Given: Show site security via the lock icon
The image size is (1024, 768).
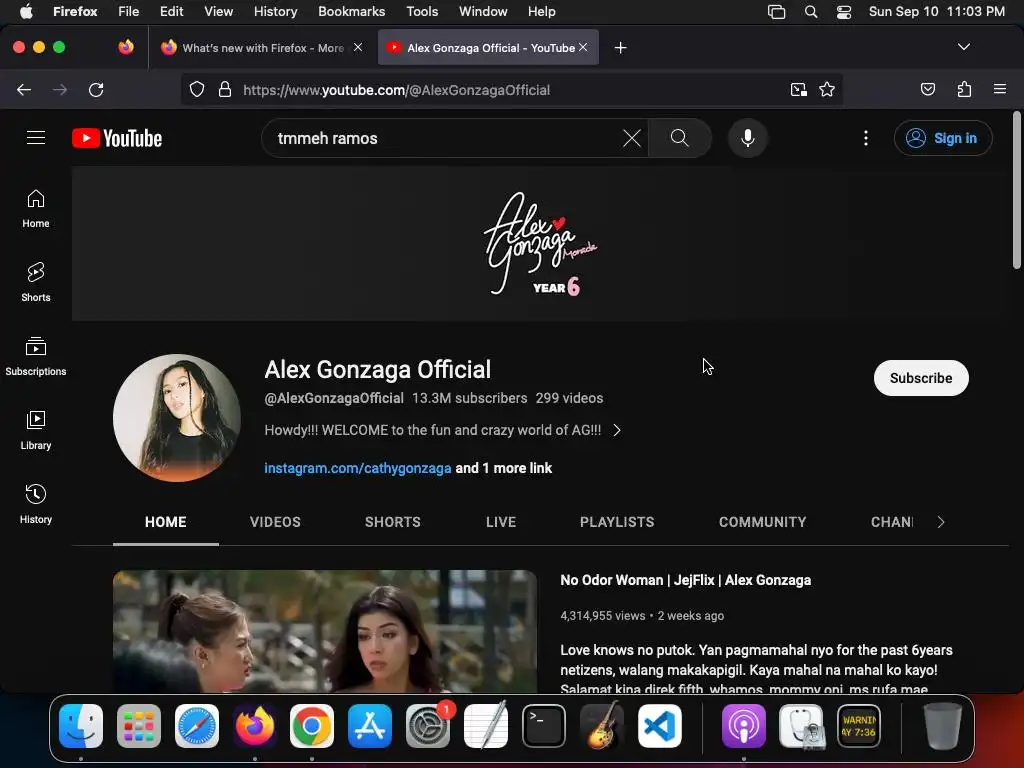Looking at the screenshot, I should tap(225, 89).
